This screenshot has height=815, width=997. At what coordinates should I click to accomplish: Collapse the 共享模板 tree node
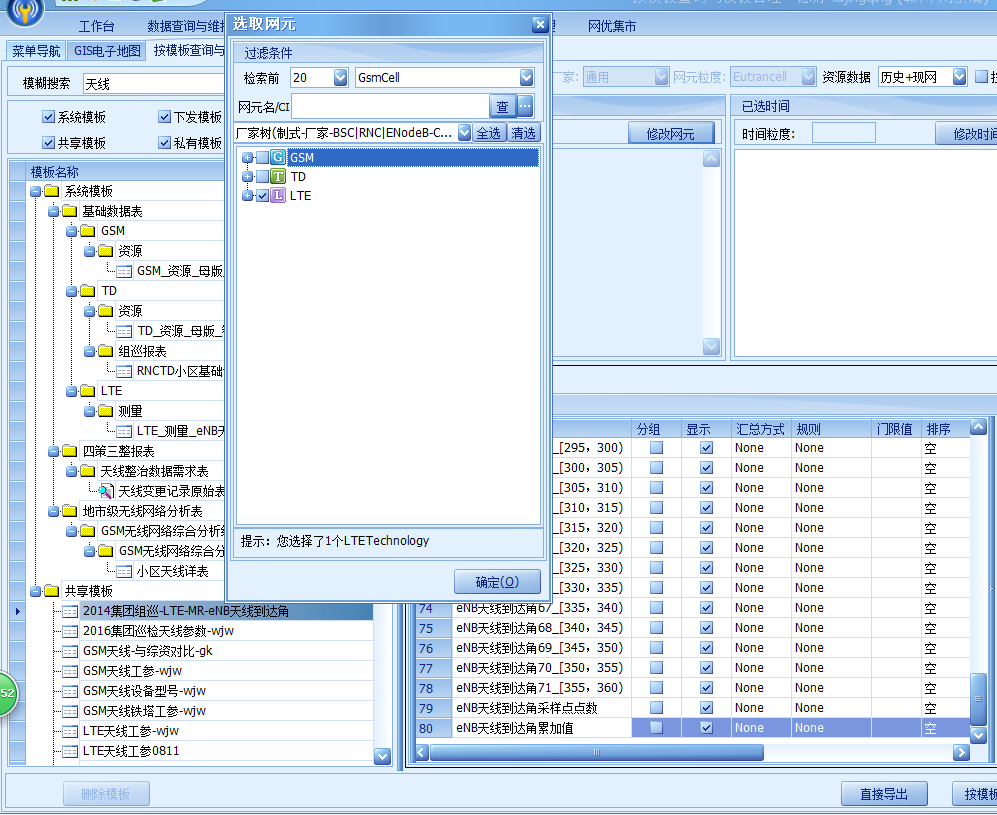(36, 591)
